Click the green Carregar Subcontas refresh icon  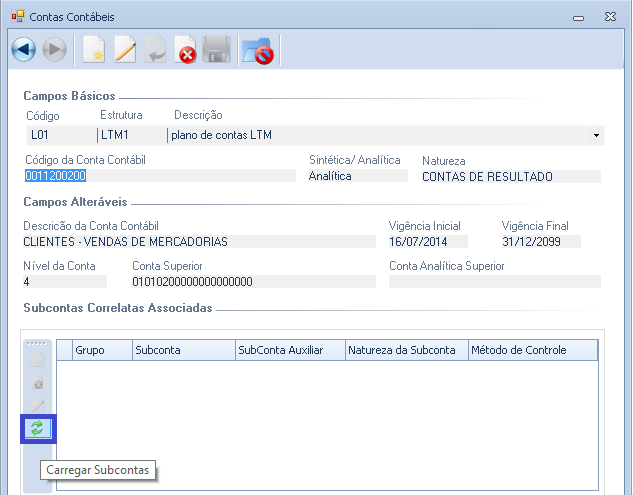coord(38,428)
